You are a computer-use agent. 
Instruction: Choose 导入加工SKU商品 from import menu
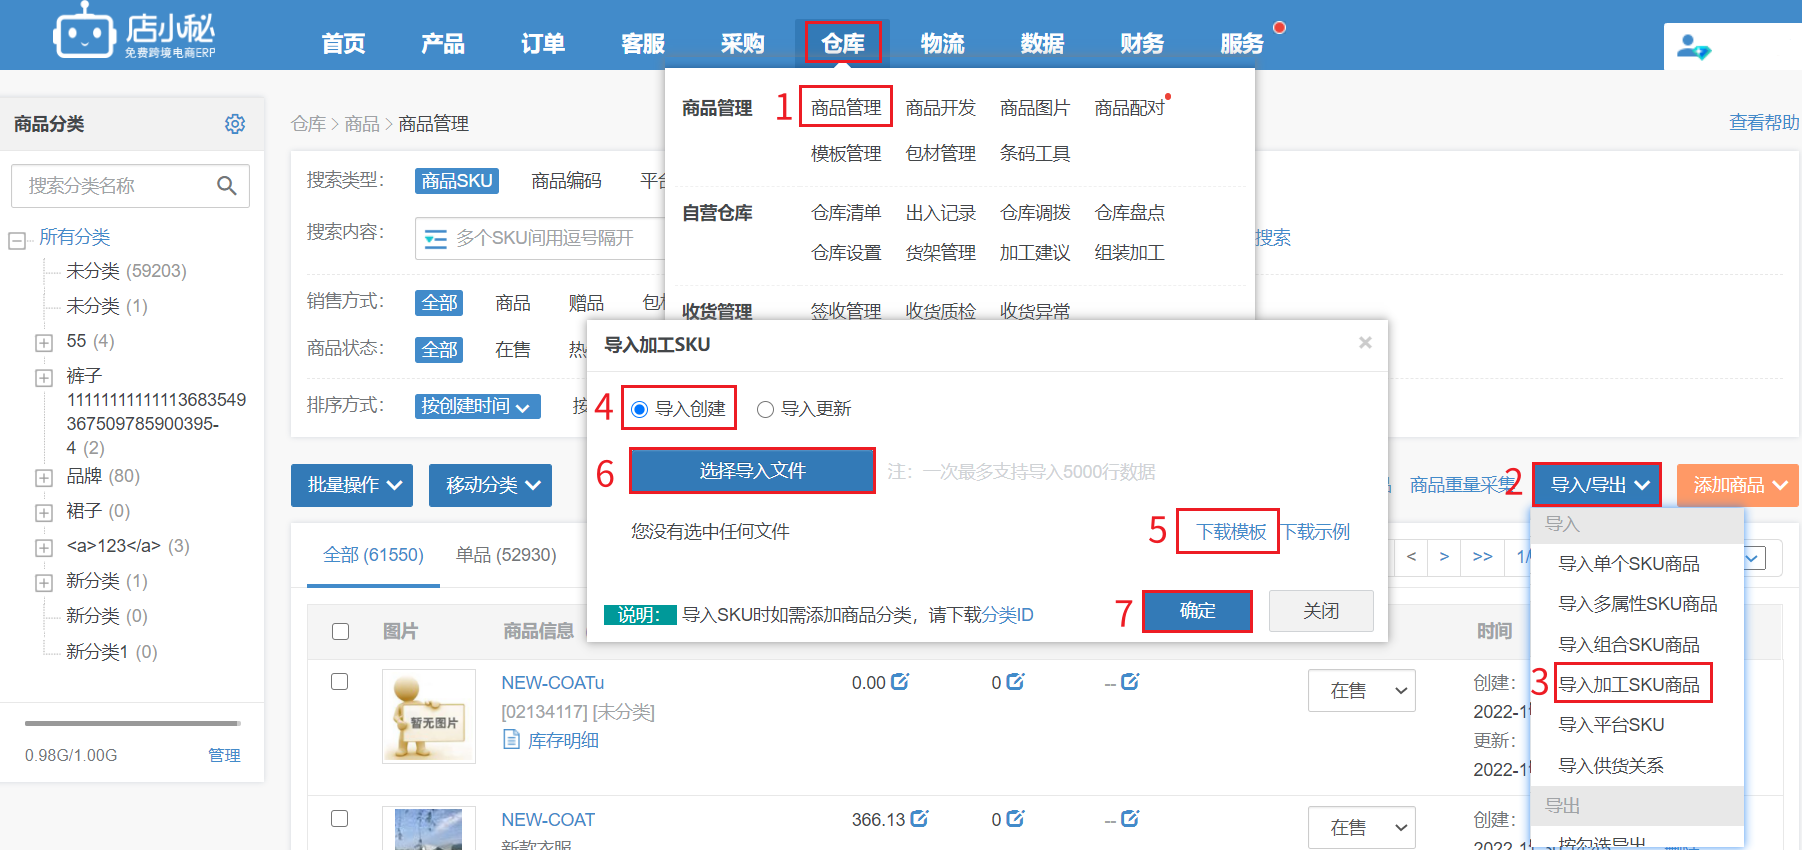pos(1629,685)
